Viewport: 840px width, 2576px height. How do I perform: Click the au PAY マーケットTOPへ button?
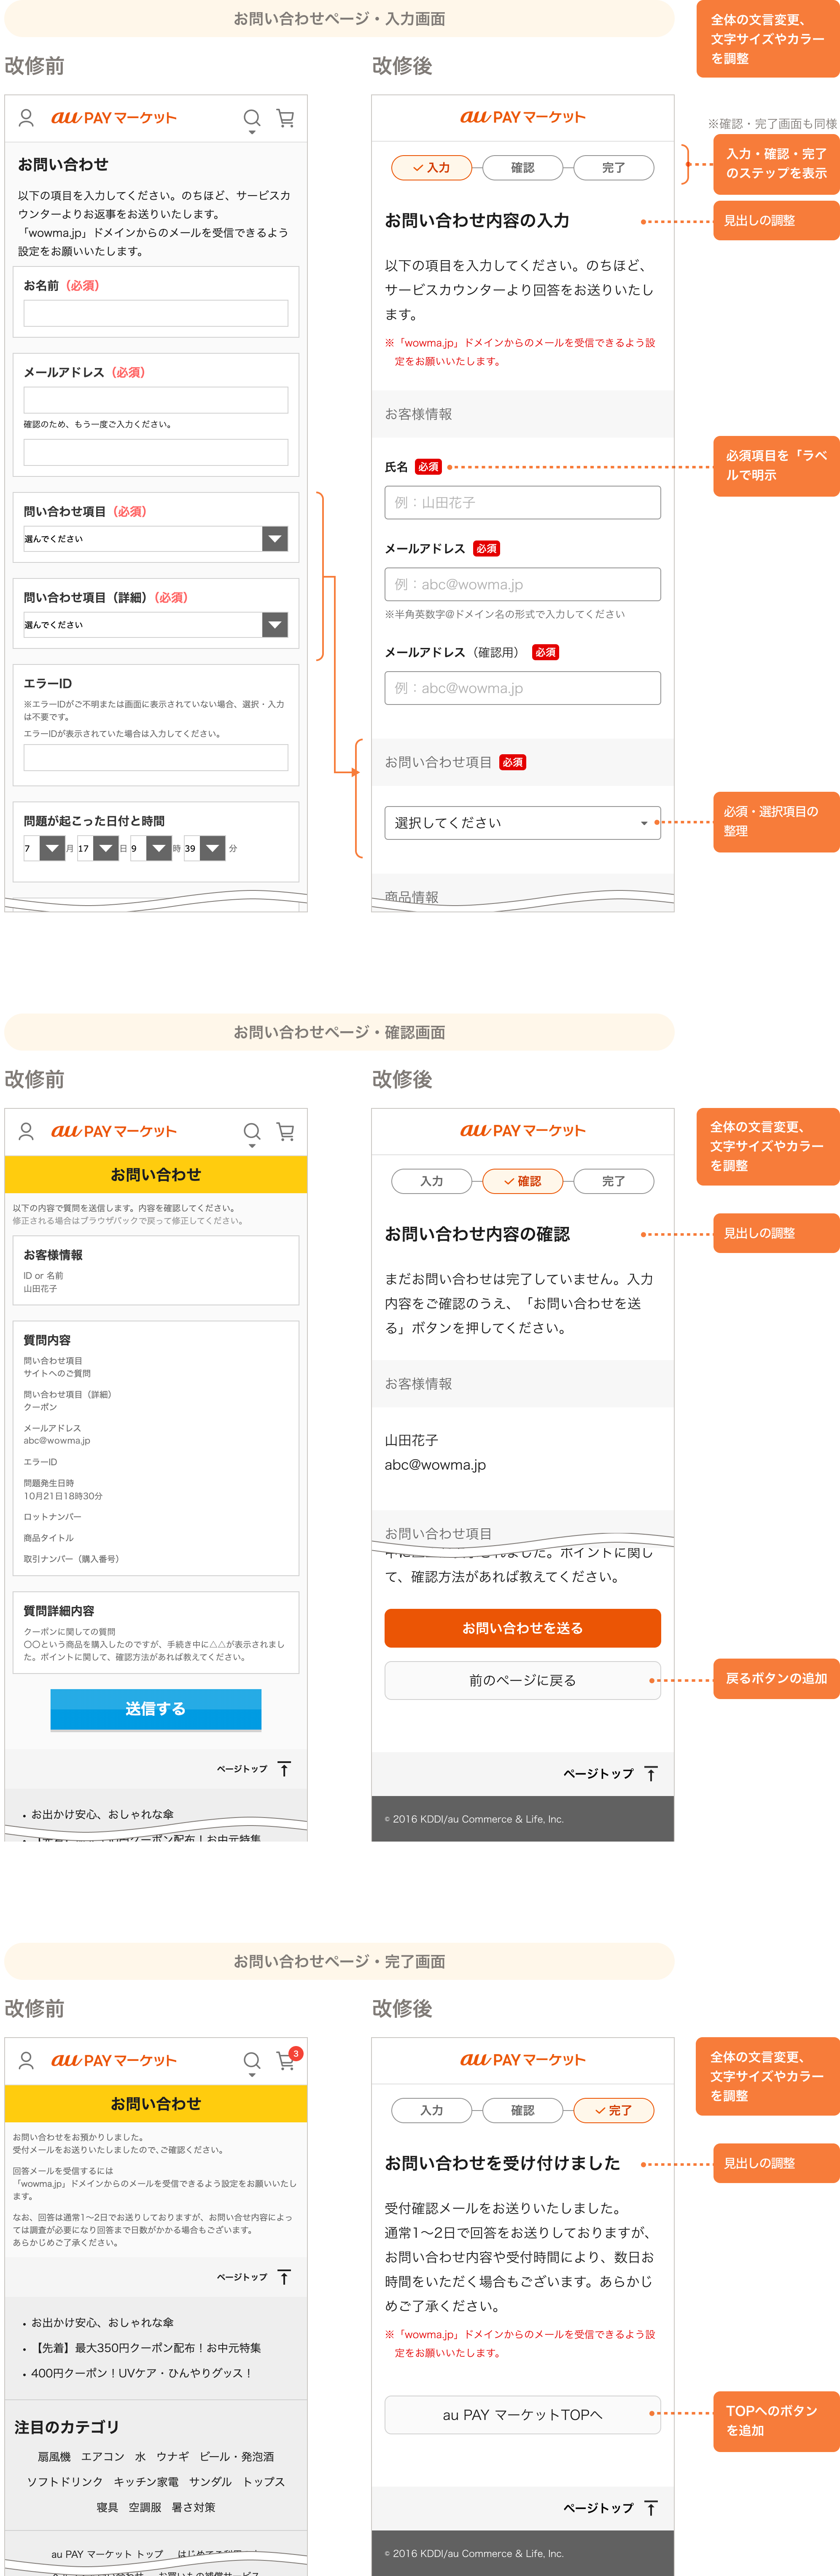522,2414
